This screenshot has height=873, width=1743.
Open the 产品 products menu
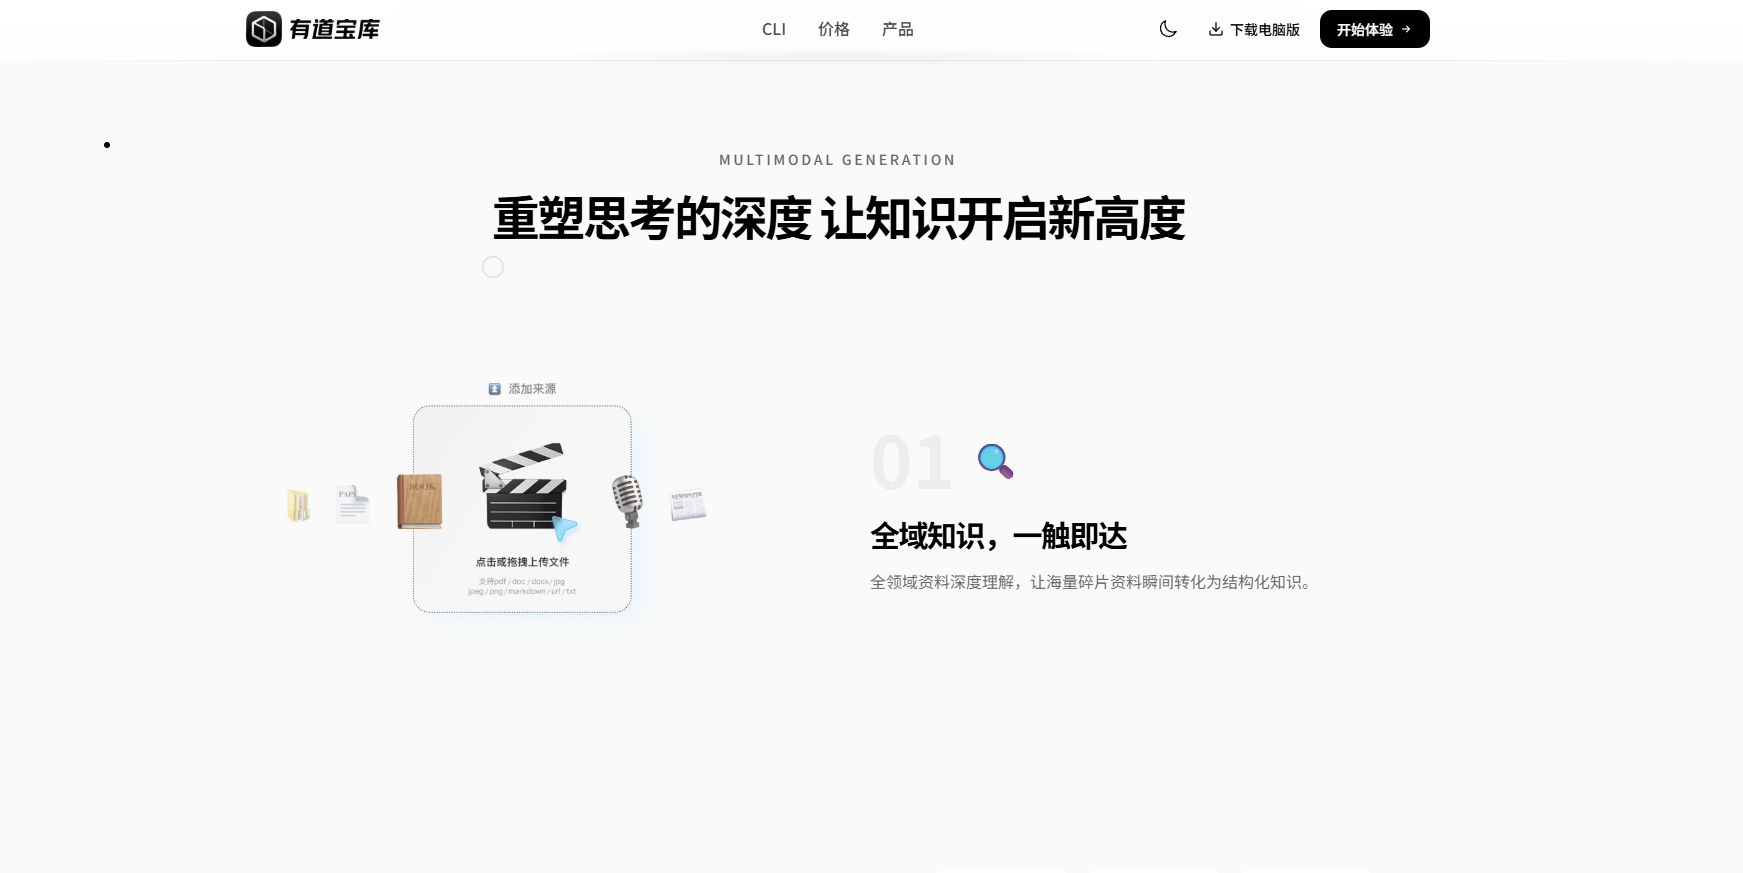pyautogui.click(x=898, y=29)
